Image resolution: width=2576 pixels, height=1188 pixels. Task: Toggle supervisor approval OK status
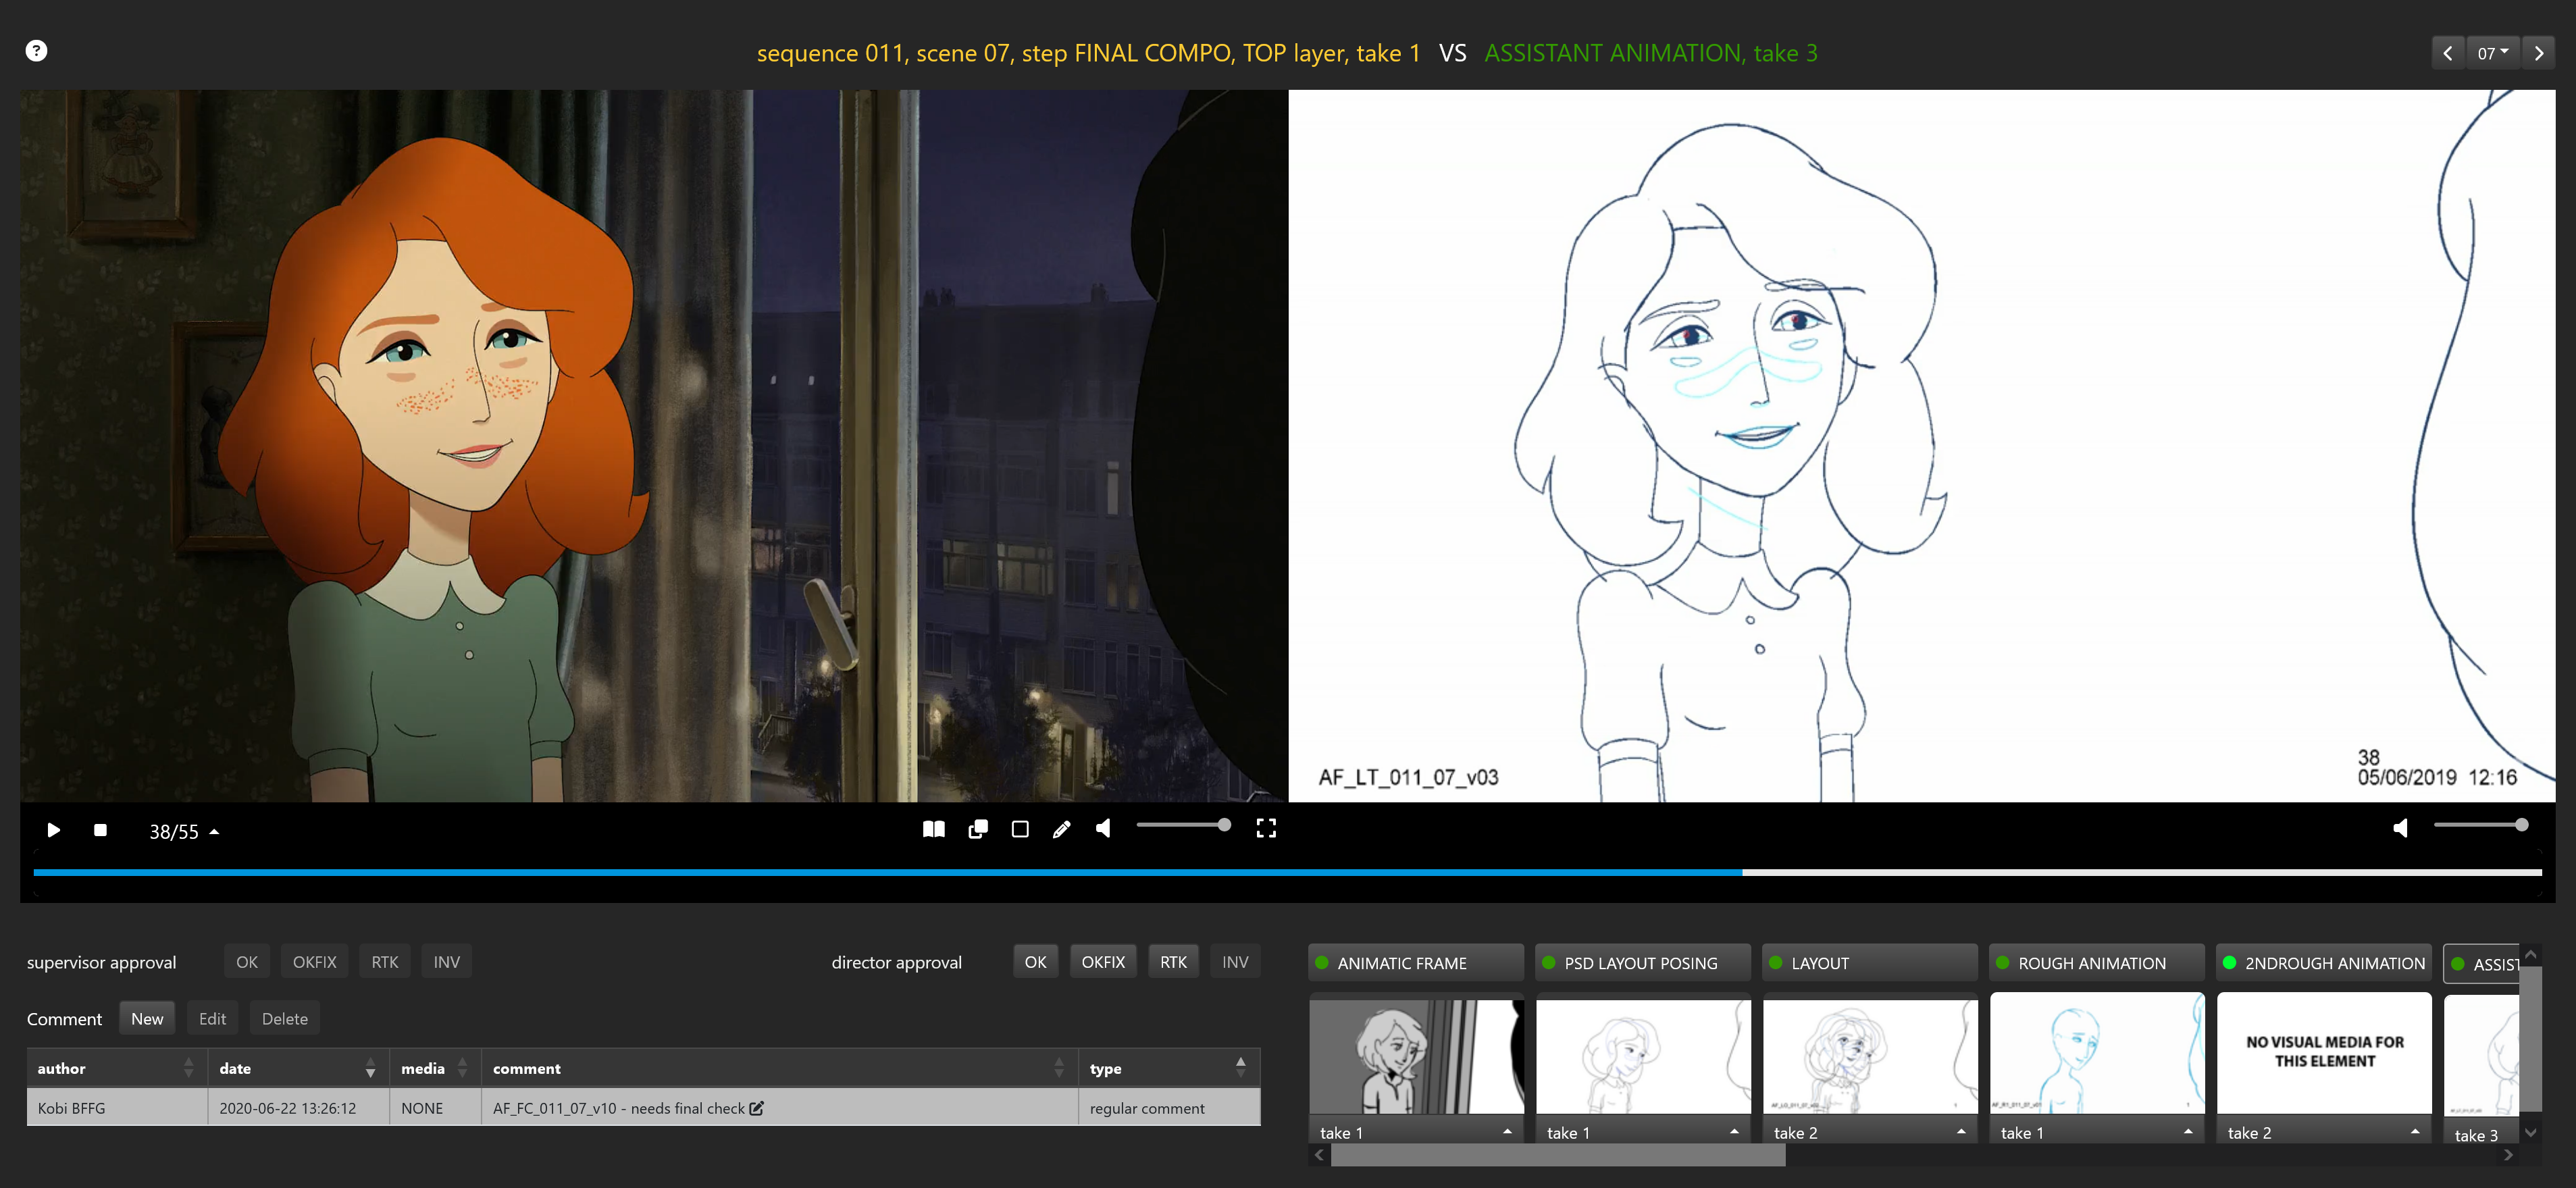[x=248, y=961]
